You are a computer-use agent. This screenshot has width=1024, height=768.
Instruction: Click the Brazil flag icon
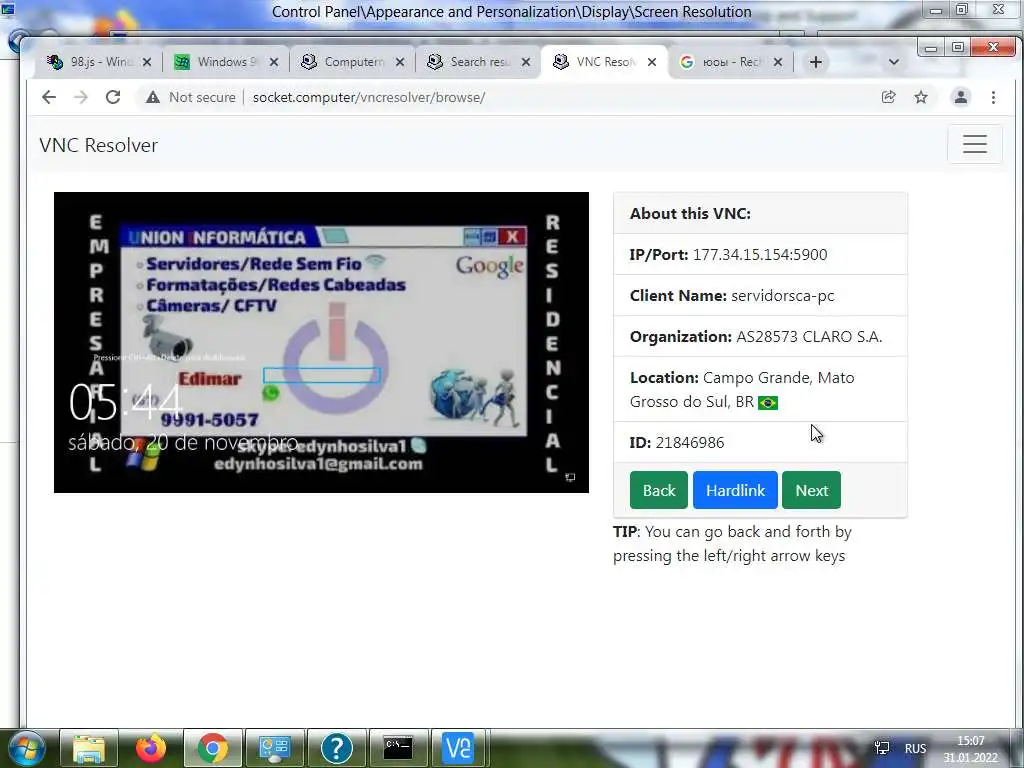pyautogui.click(x=767, y=403)
